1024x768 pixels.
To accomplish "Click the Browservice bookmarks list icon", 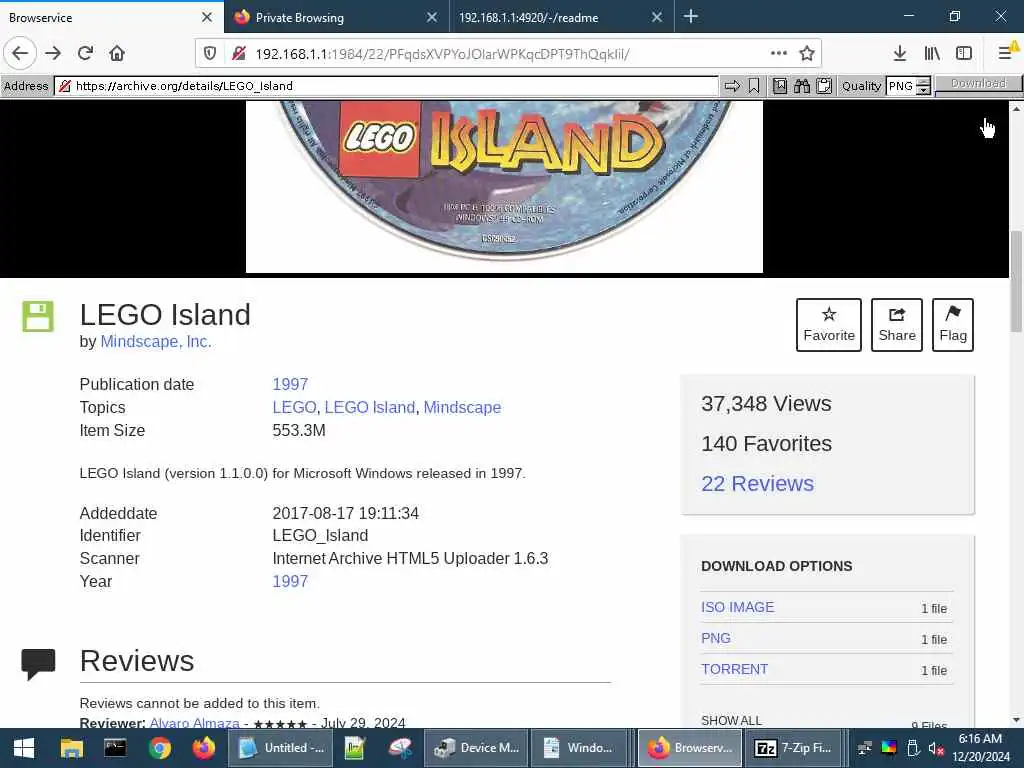I will tap(780, 86).
